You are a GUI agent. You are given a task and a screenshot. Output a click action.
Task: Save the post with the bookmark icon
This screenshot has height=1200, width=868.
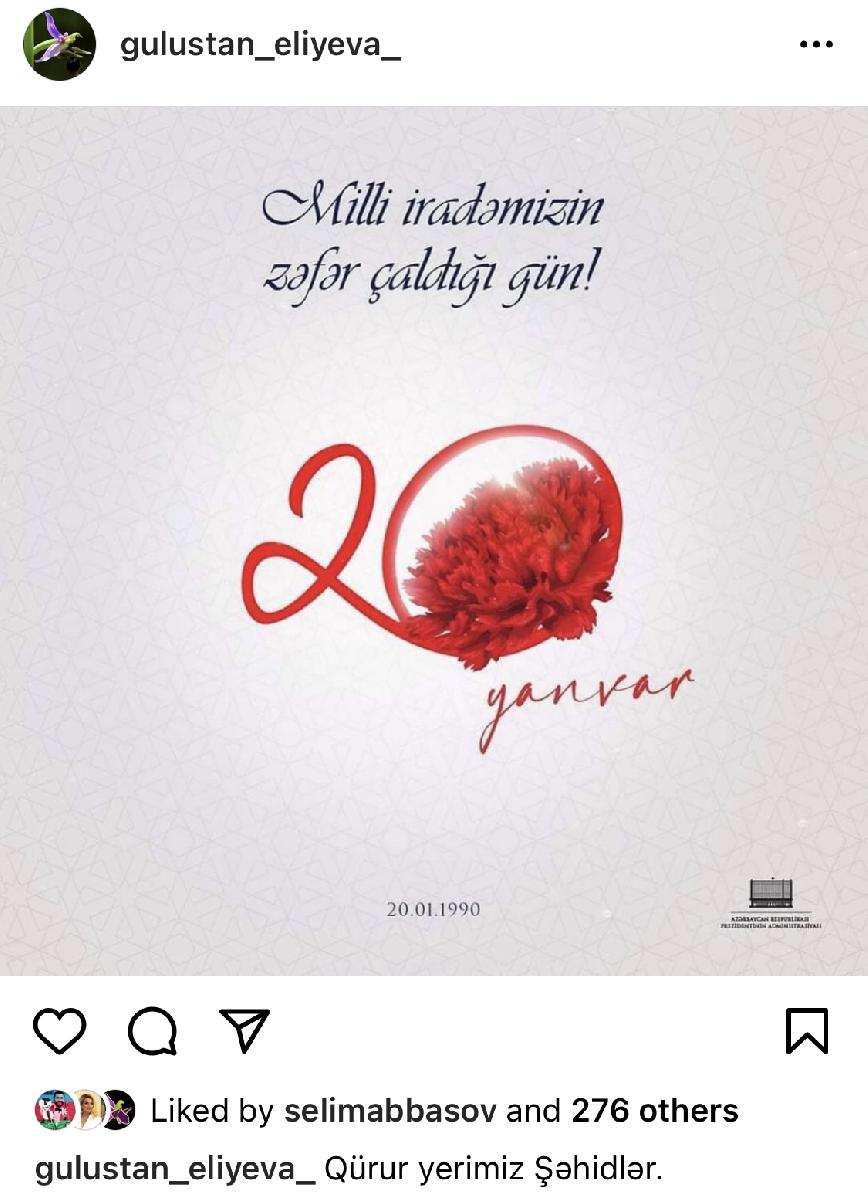coord(807,1031)
